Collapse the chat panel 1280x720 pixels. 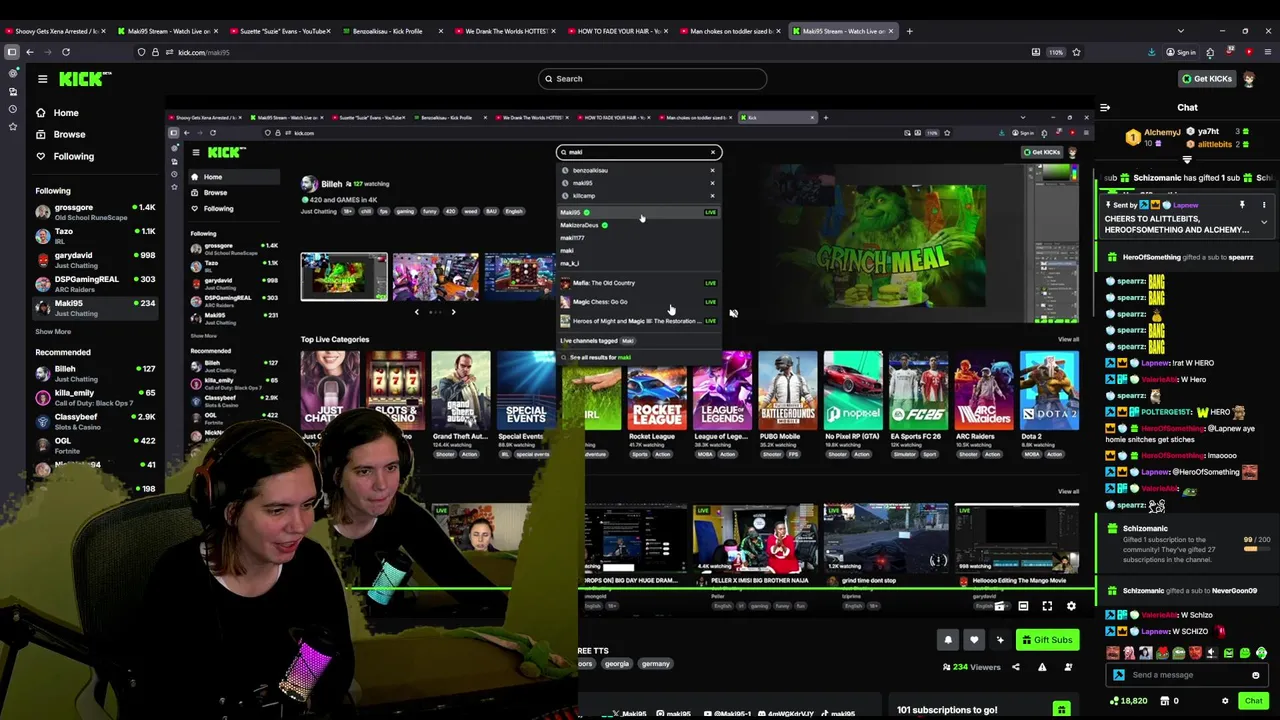(x=1105, y=107)
